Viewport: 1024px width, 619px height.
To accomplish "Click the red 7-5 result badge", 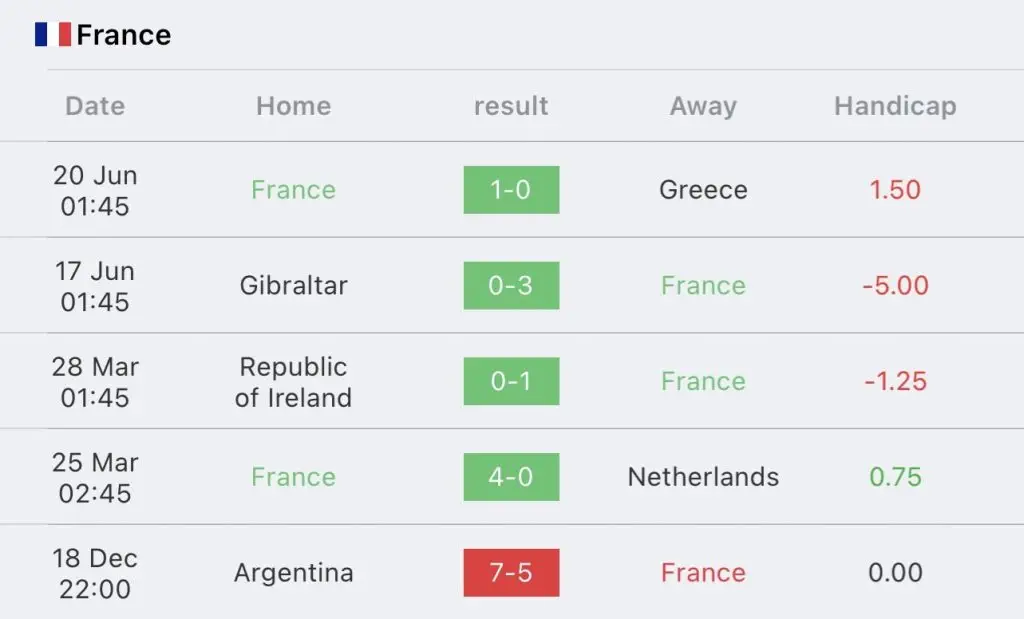I will coord(511,573).
